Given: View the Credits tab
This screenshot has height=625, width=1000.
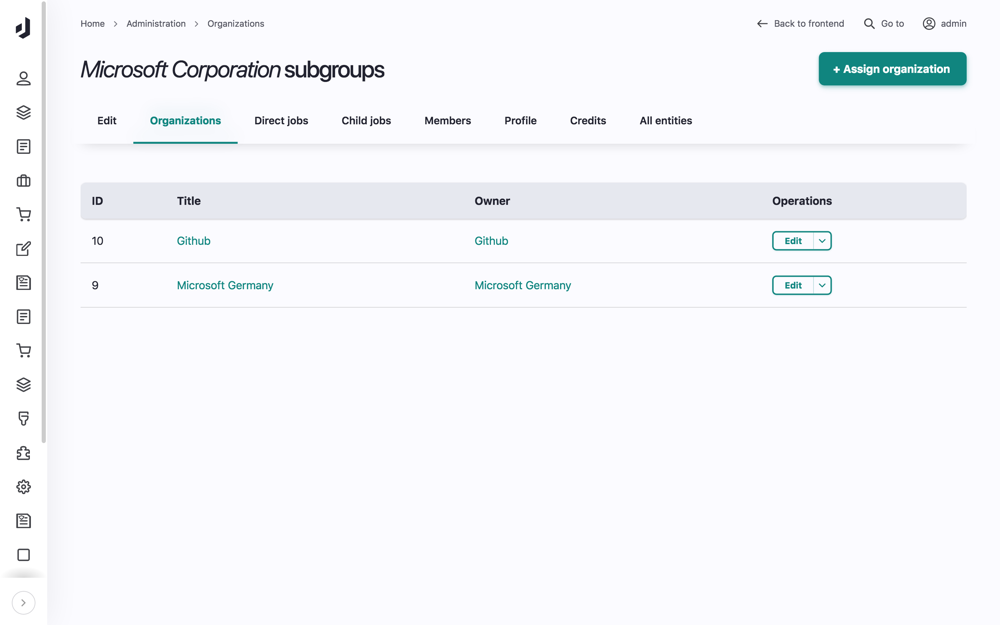Looking at the screenshot, I should pos(588,121).
